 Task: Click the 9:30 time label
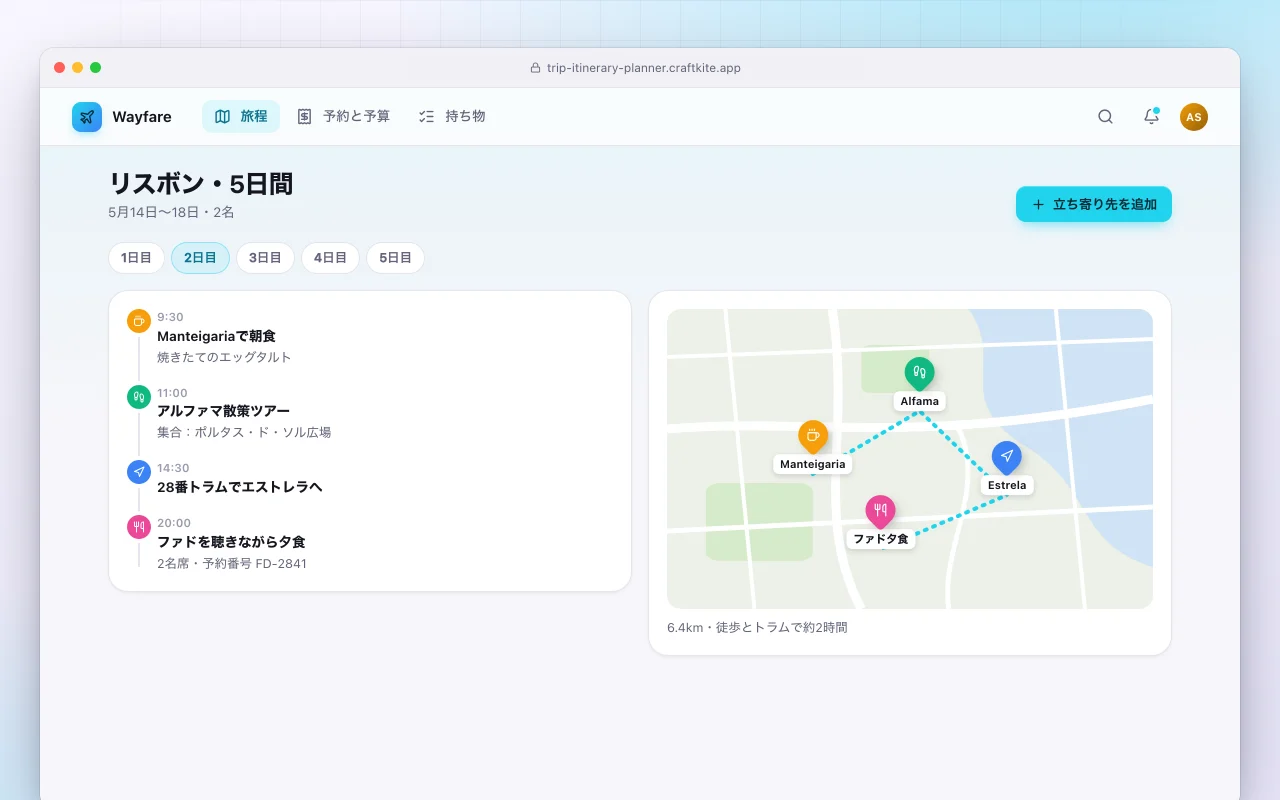pyautogui.click(x=170, y=317)
